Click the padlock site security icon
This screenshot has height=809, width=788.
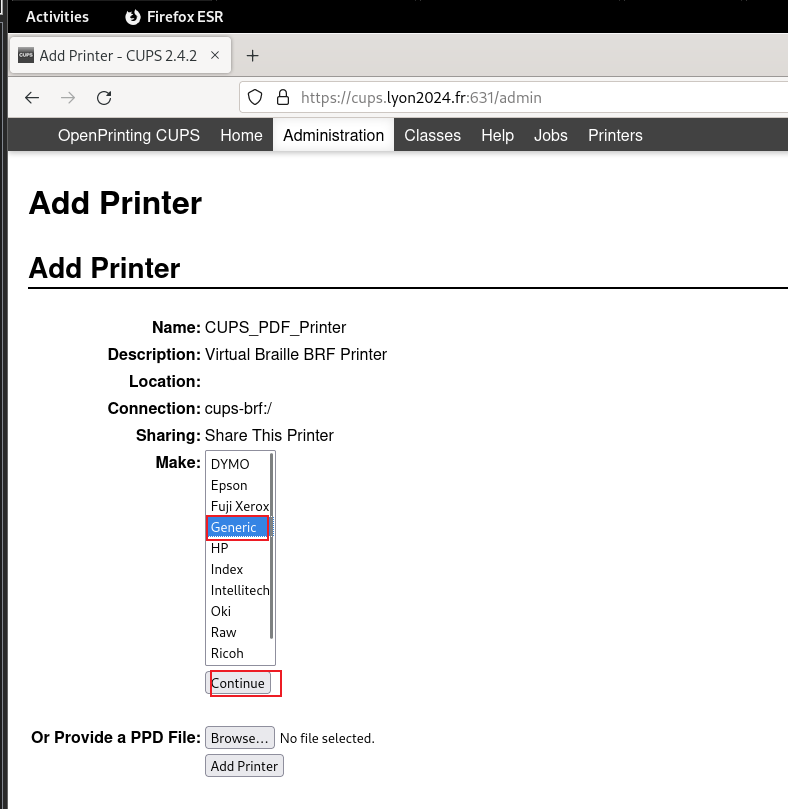[x=283, y=97]
